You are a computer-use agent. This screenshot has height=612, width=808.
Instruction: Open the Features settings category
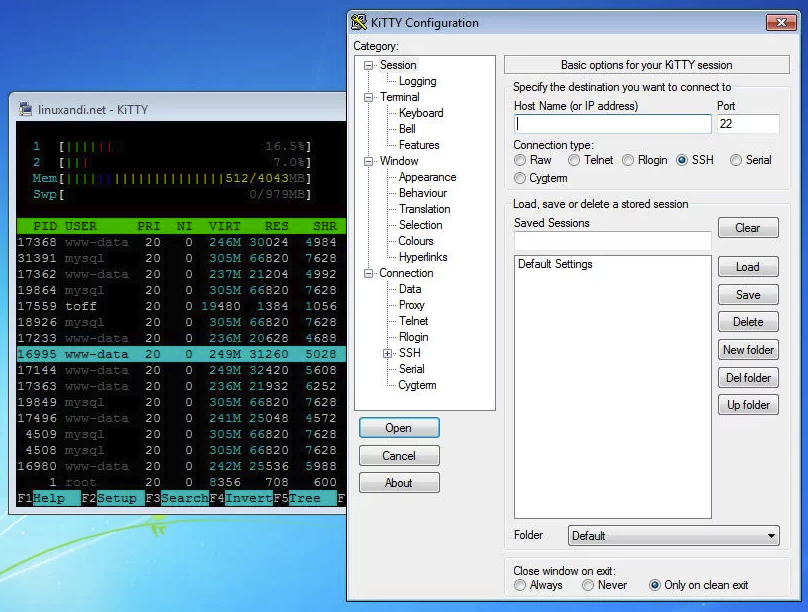tap(419, 145)
